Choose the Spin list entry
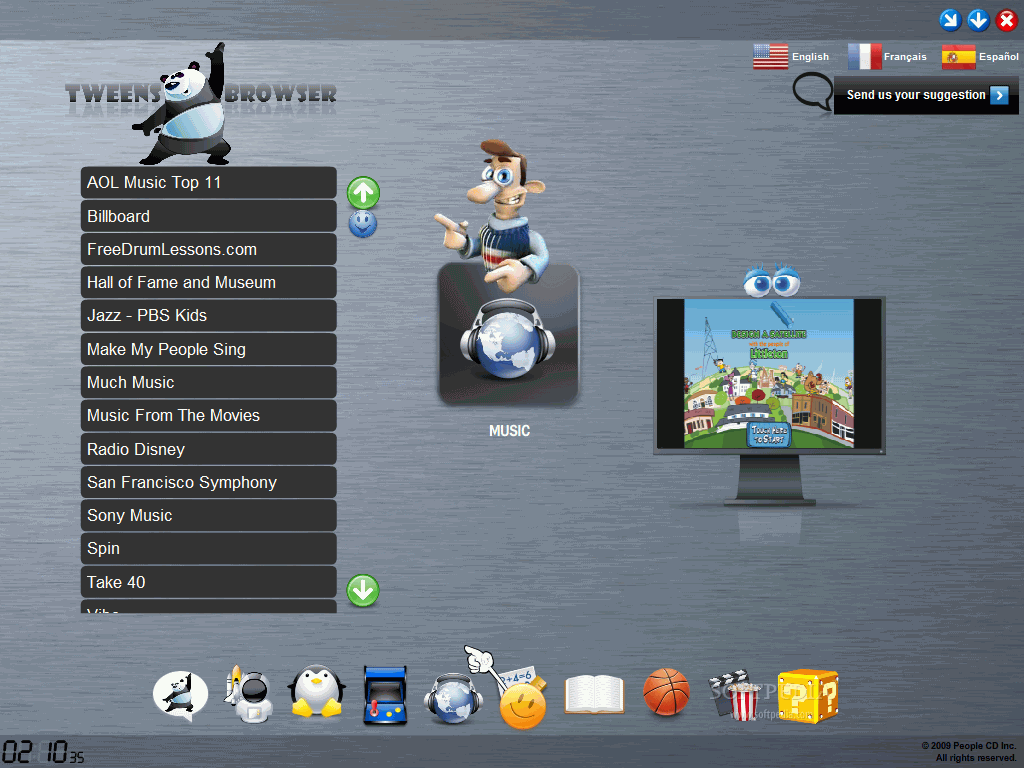This screenshot has width=1024, height=768. [x=208, y=549]
